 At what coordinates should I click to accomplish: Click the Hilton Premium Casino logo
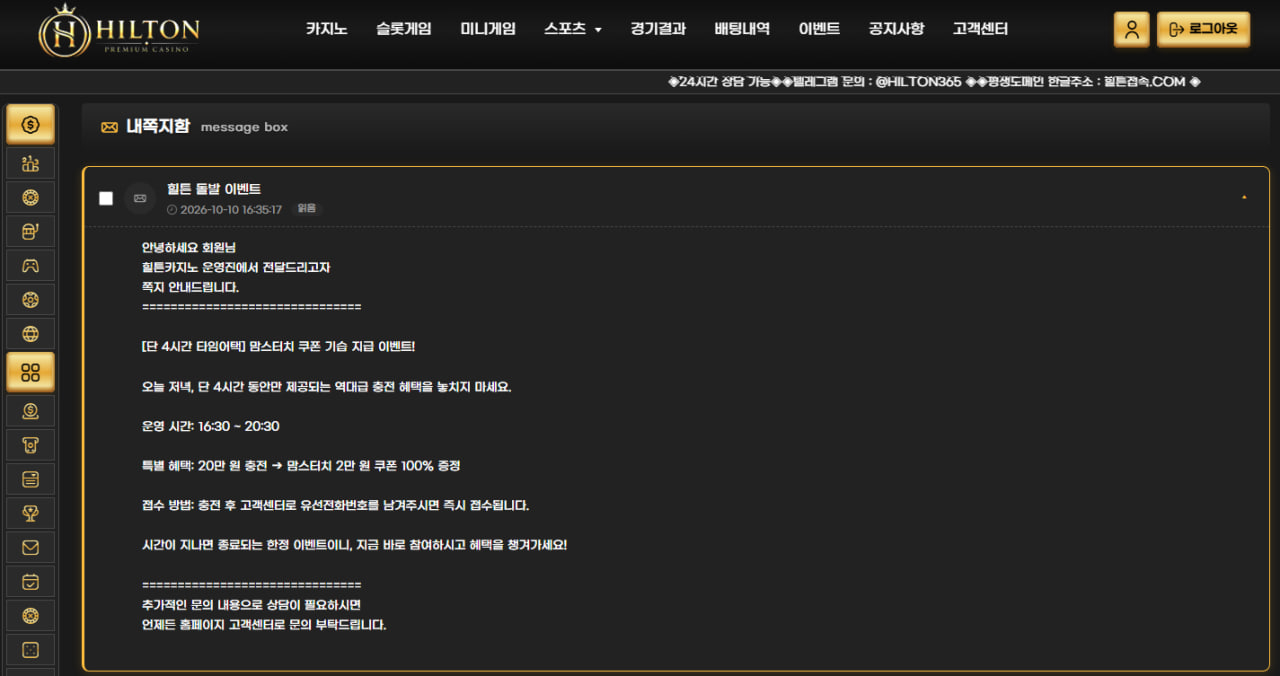(119, 30)
